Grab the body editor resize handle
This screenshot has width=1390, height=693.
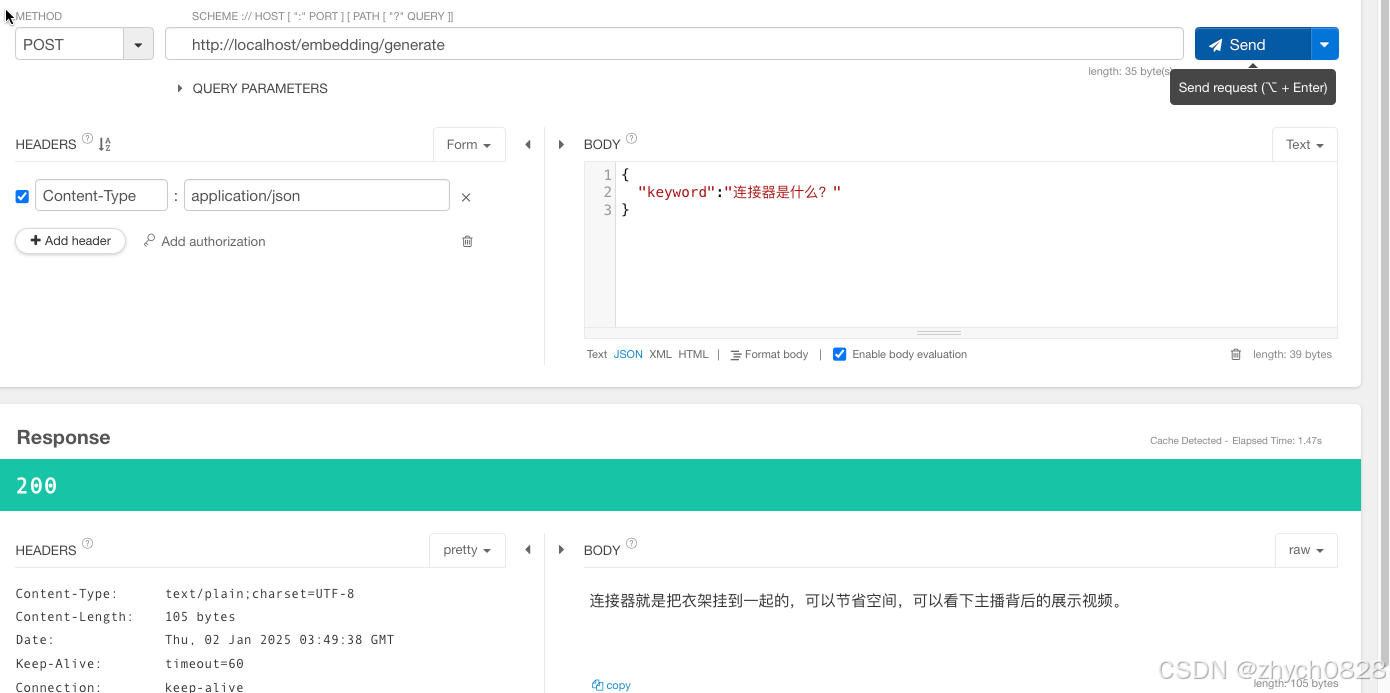coord(939,332)
